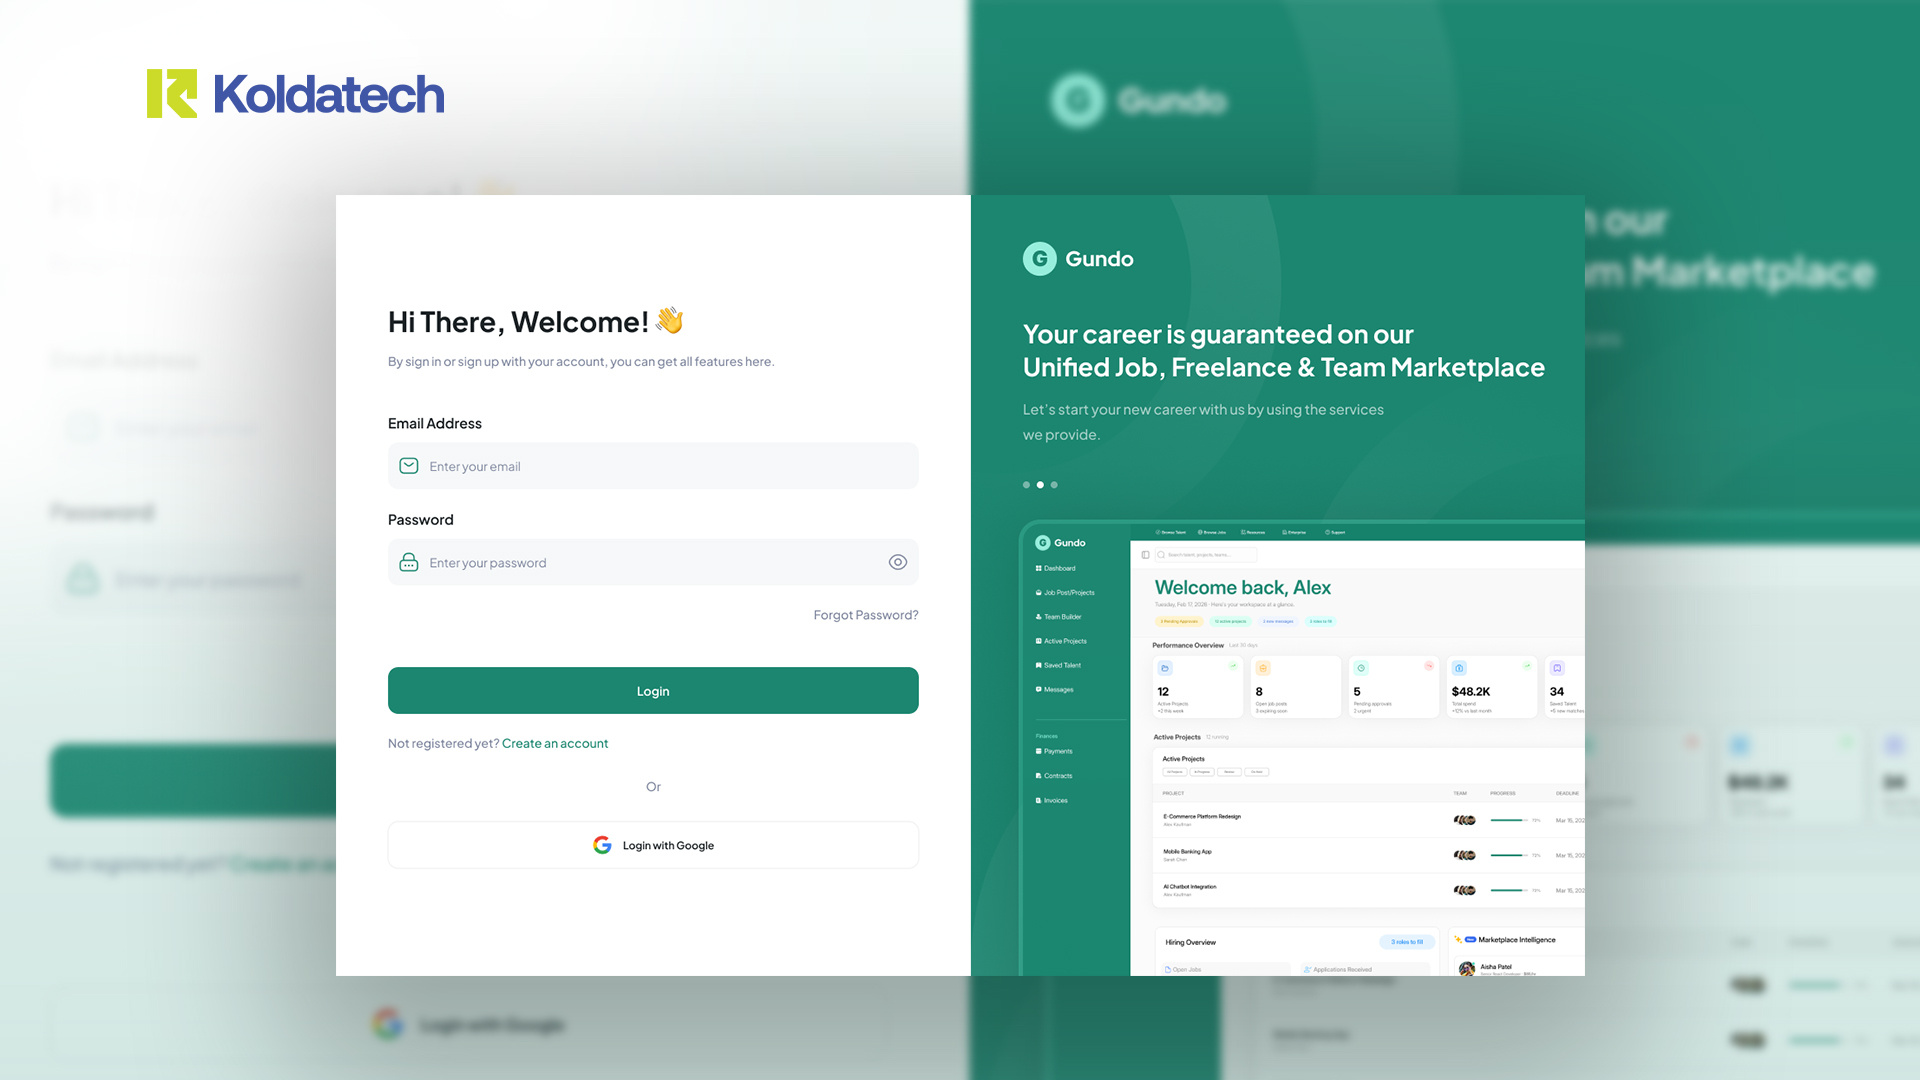
Task: Open Contracts in sidebar
Action: (1054, 776)
